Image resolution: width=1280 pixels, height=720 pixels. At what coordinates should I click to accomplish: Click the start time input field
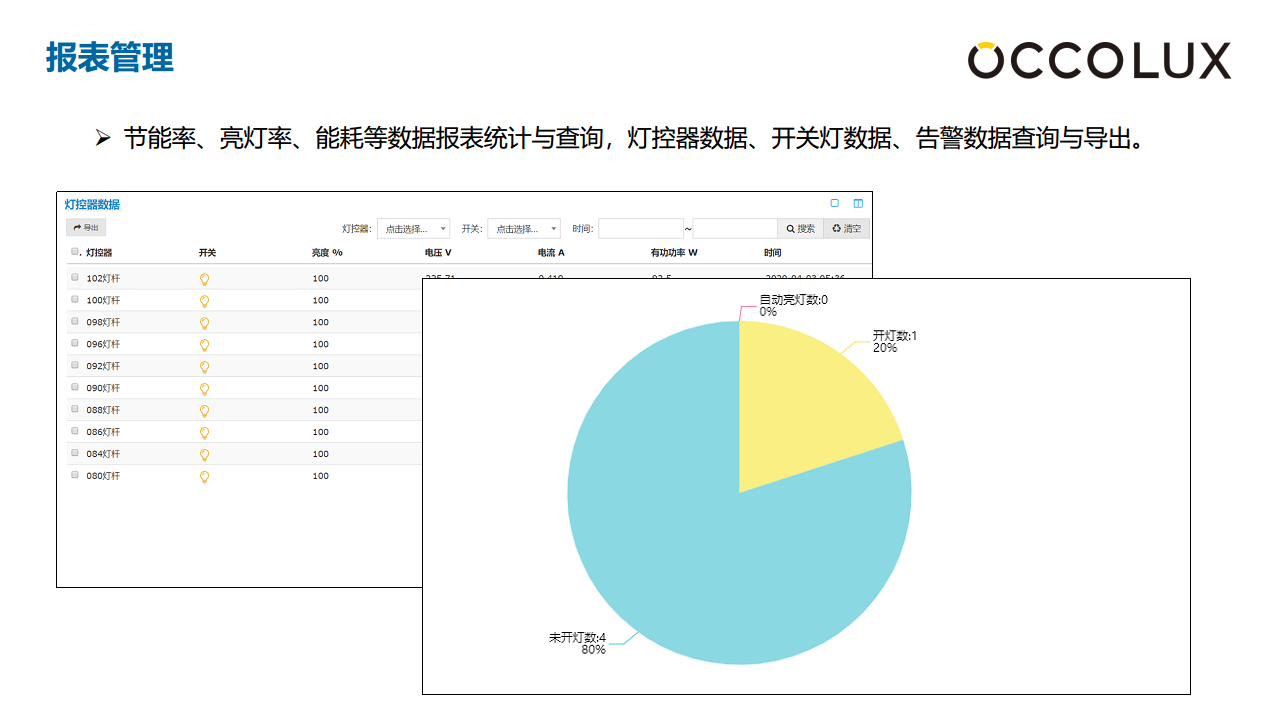tap(641, 229)
